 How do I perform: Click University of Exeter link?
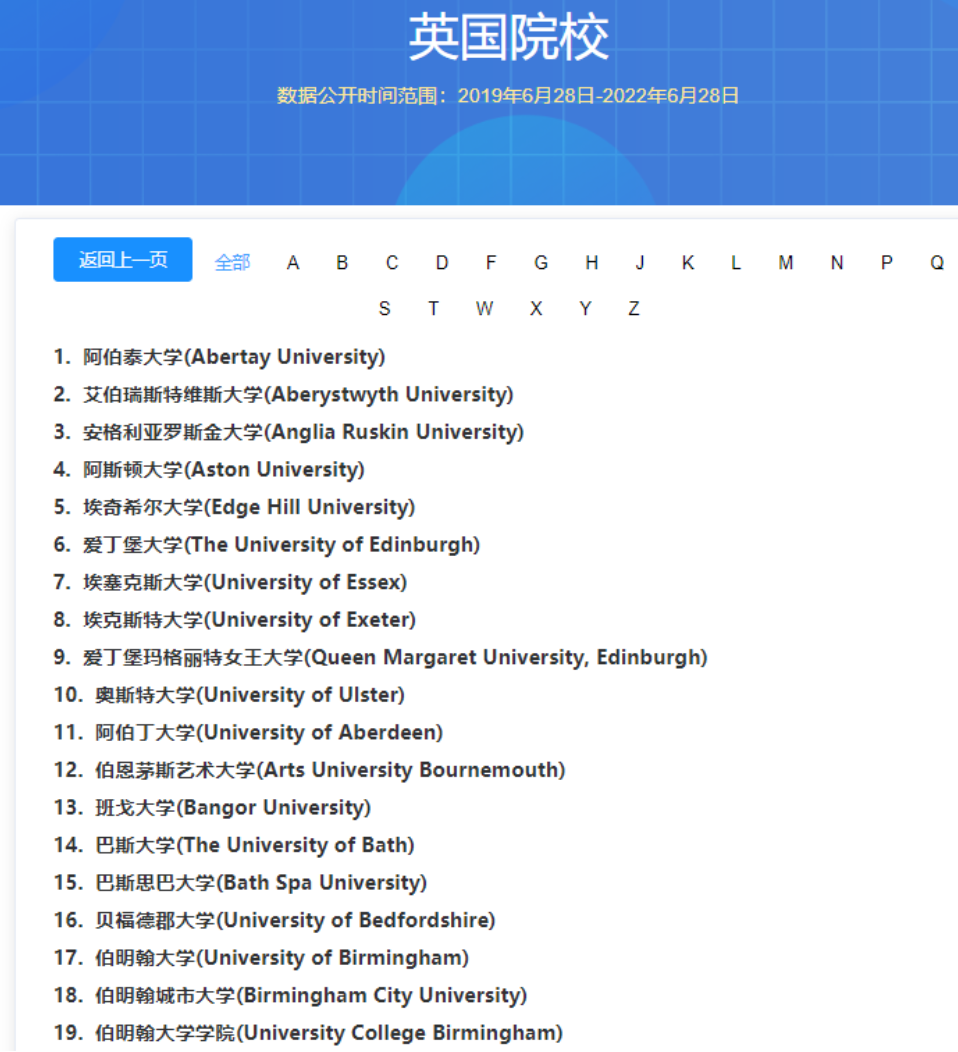click(x=248, y=620)
